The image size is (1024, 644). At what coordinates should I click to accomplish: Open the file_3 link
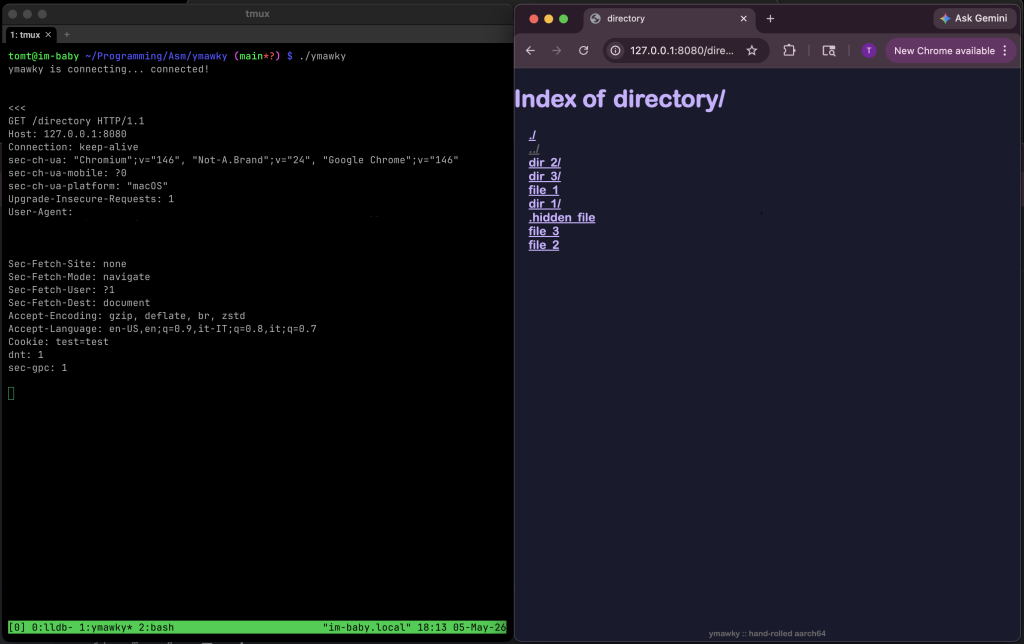(x=543, y=231)
